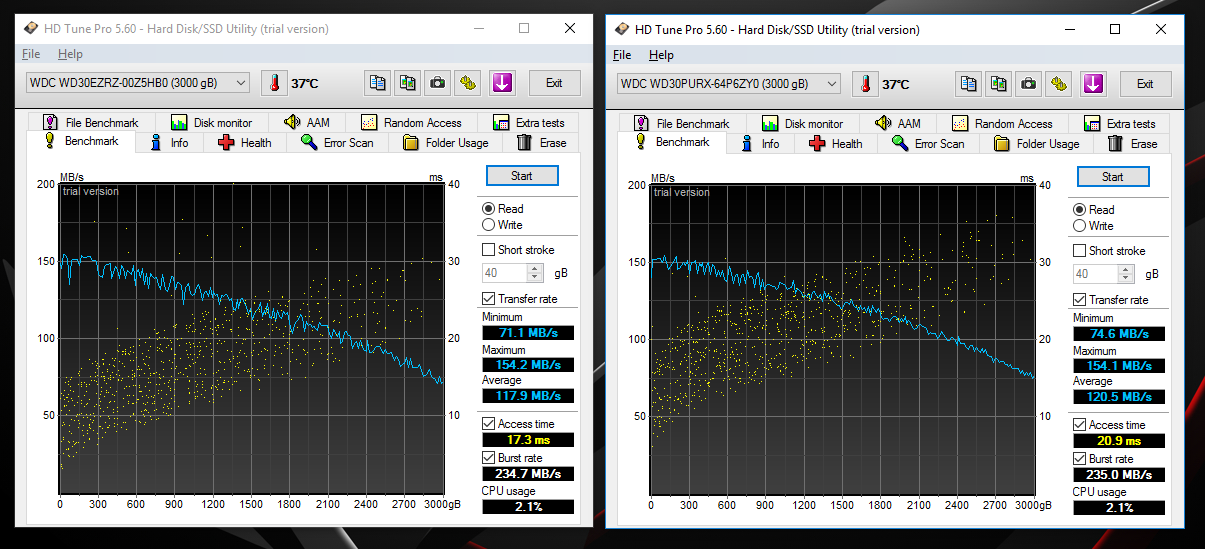Save screenshot camera icon in WD30PURX window
The width and height of the screenshot is (1205, 549).
point(1028,84)
